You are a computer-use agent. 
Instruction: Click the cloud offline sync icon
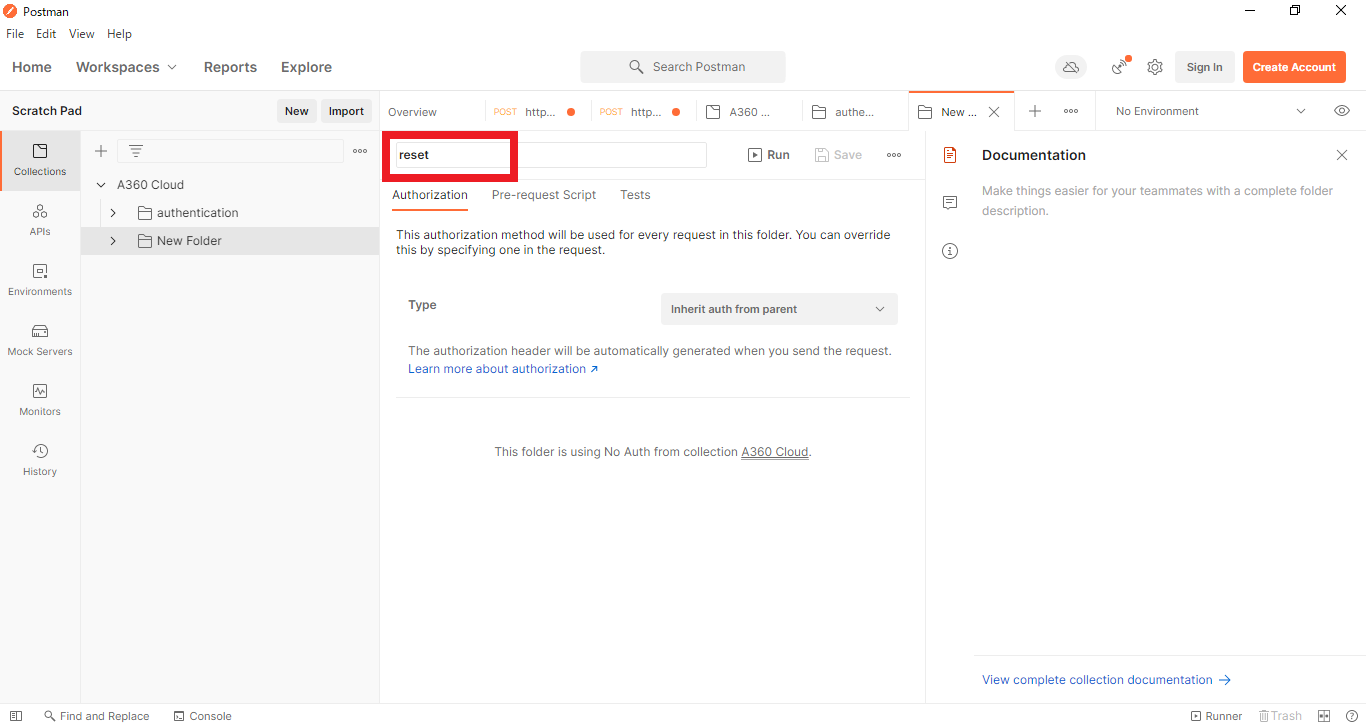(x=1071, y=67)
